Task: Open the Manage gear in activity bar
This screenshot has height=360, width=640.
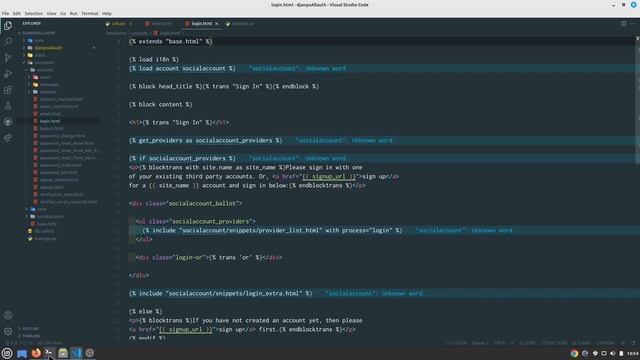Action: [8, 331]
